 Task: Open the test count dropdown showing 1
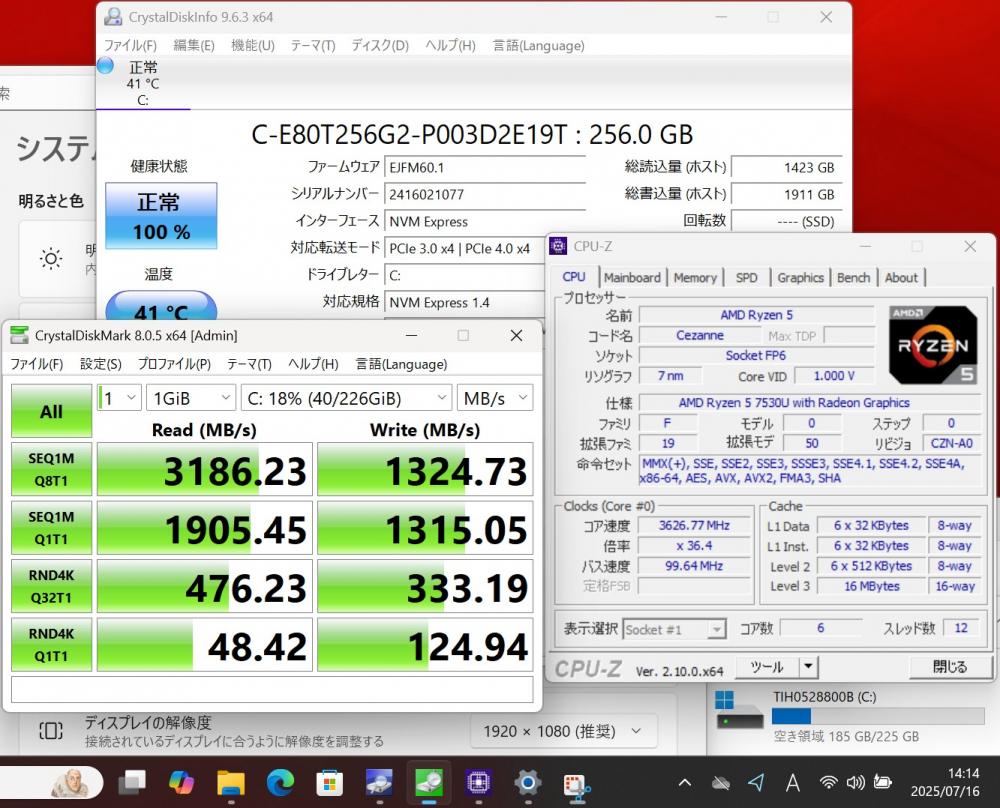[x=119, y=399]
